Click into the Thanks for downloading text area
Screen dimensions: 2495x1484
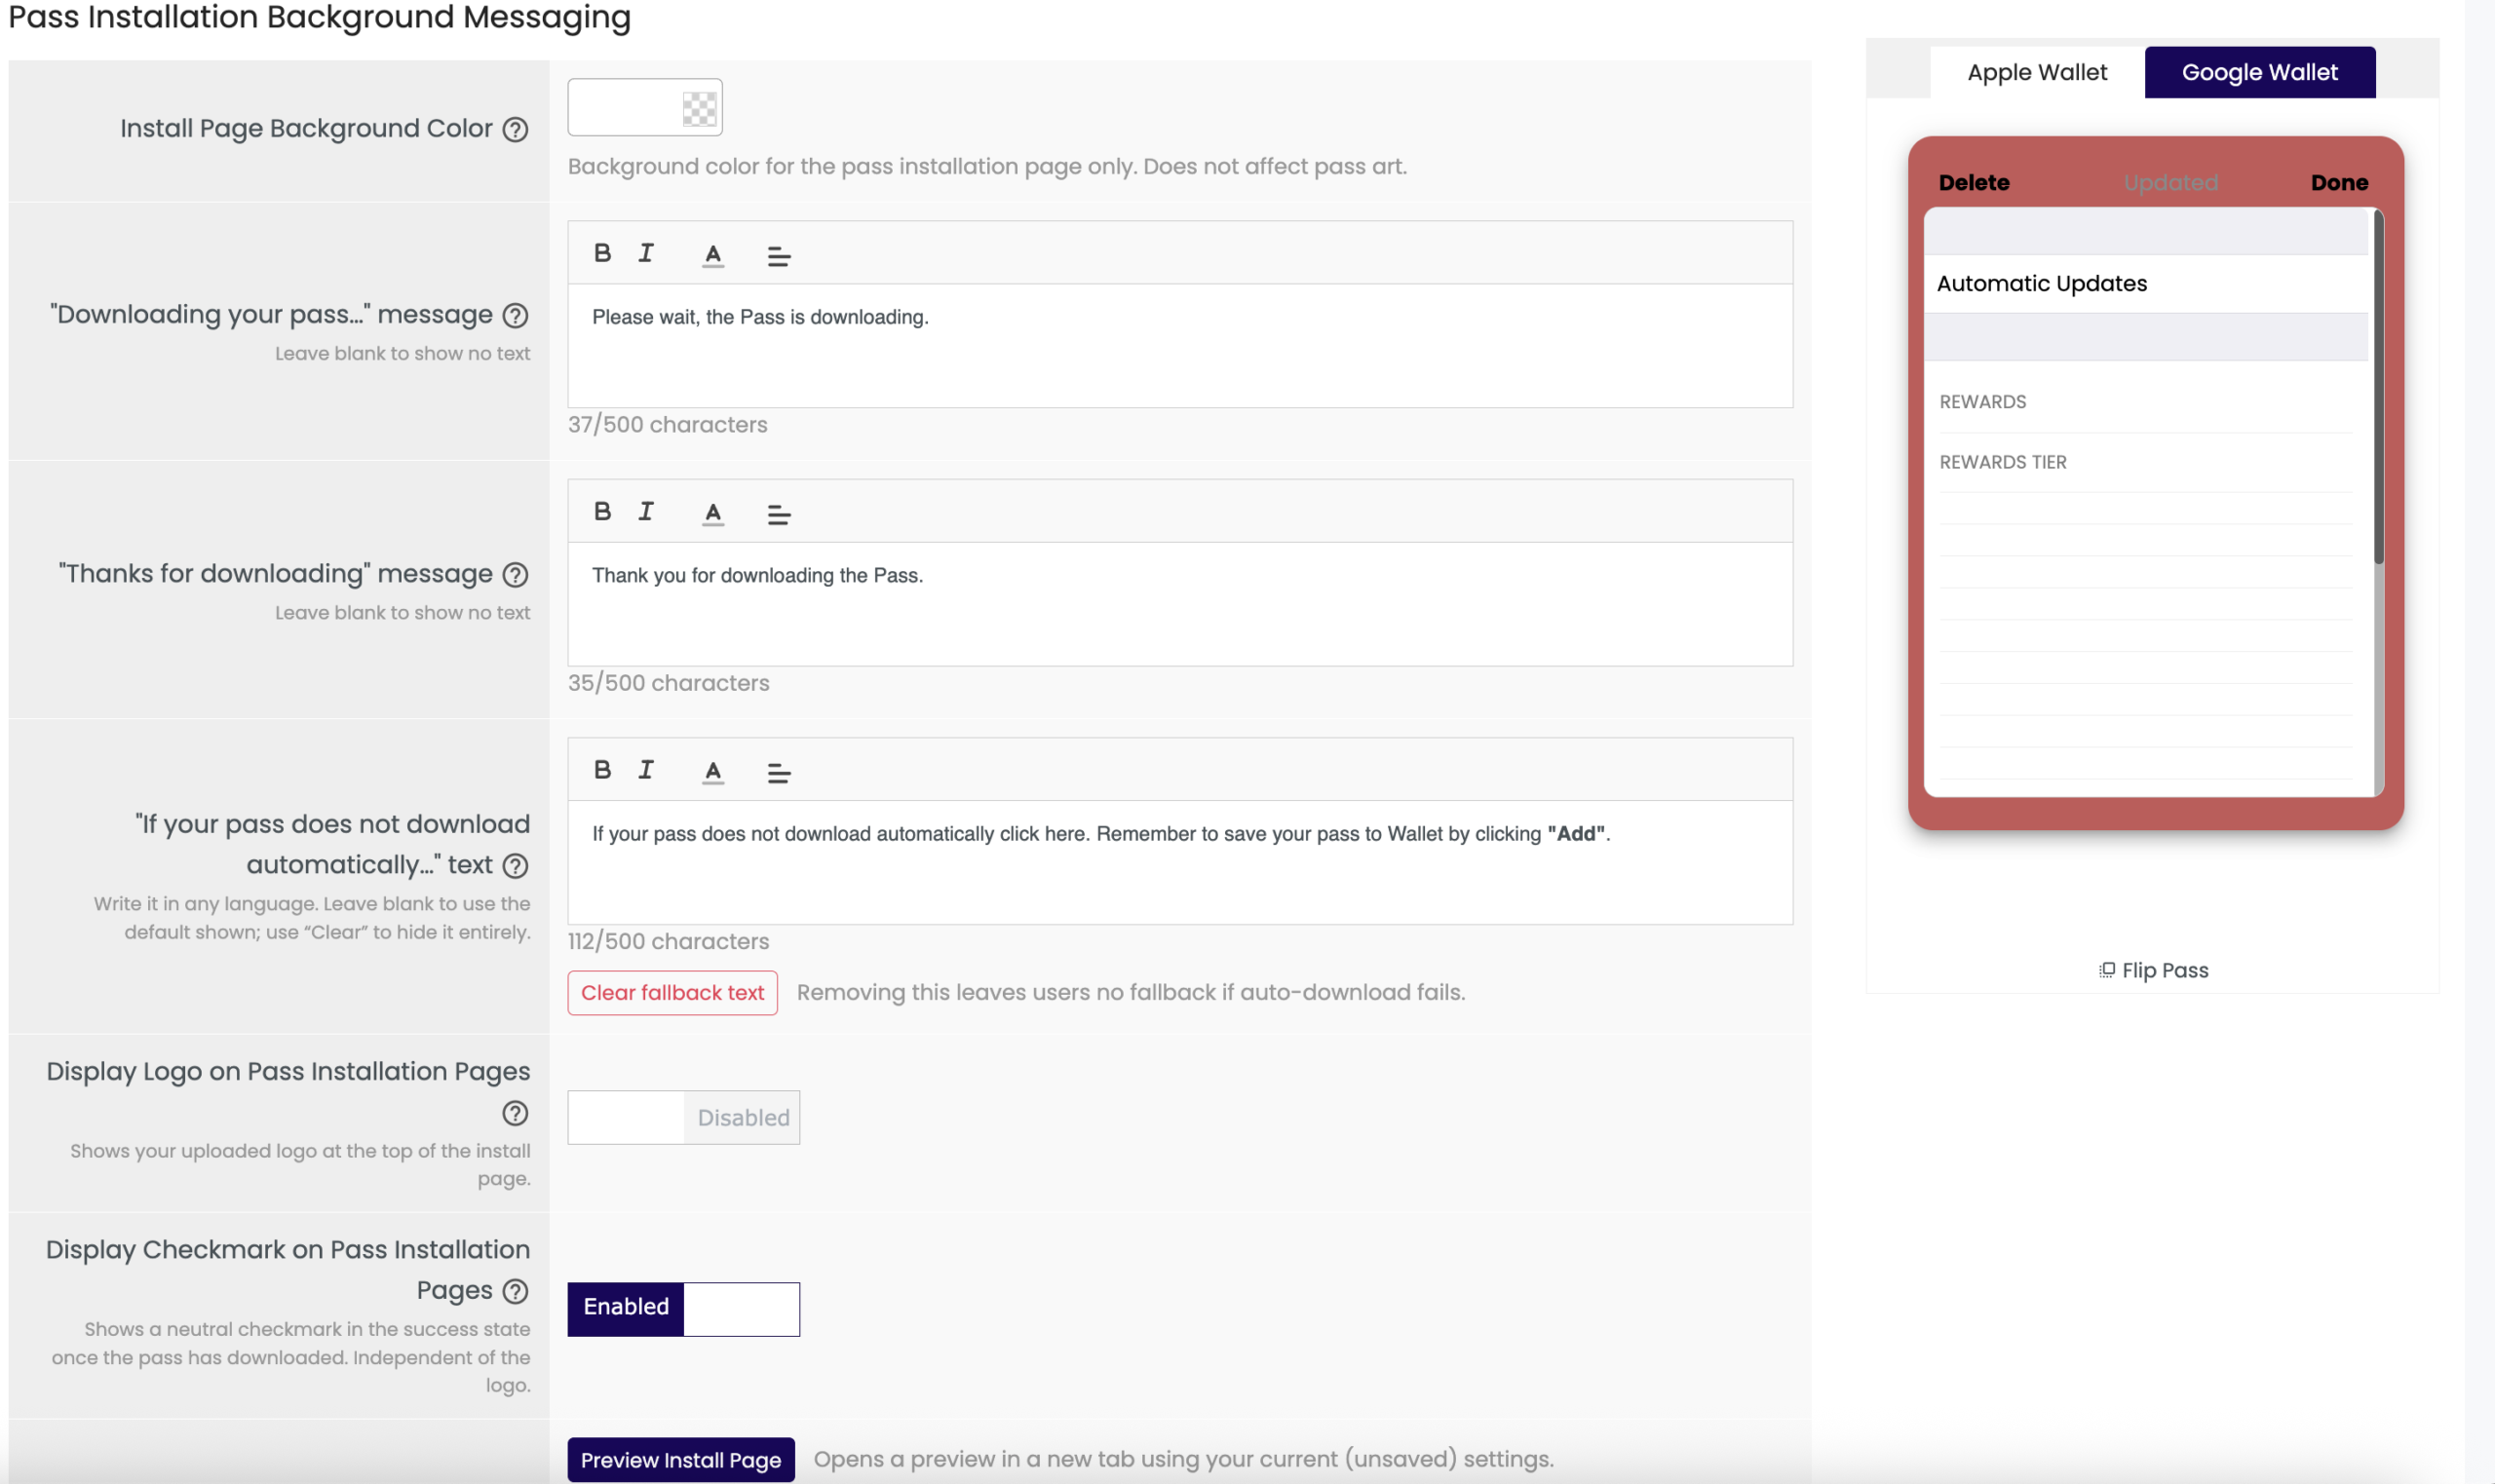[x=1180, y=604]
